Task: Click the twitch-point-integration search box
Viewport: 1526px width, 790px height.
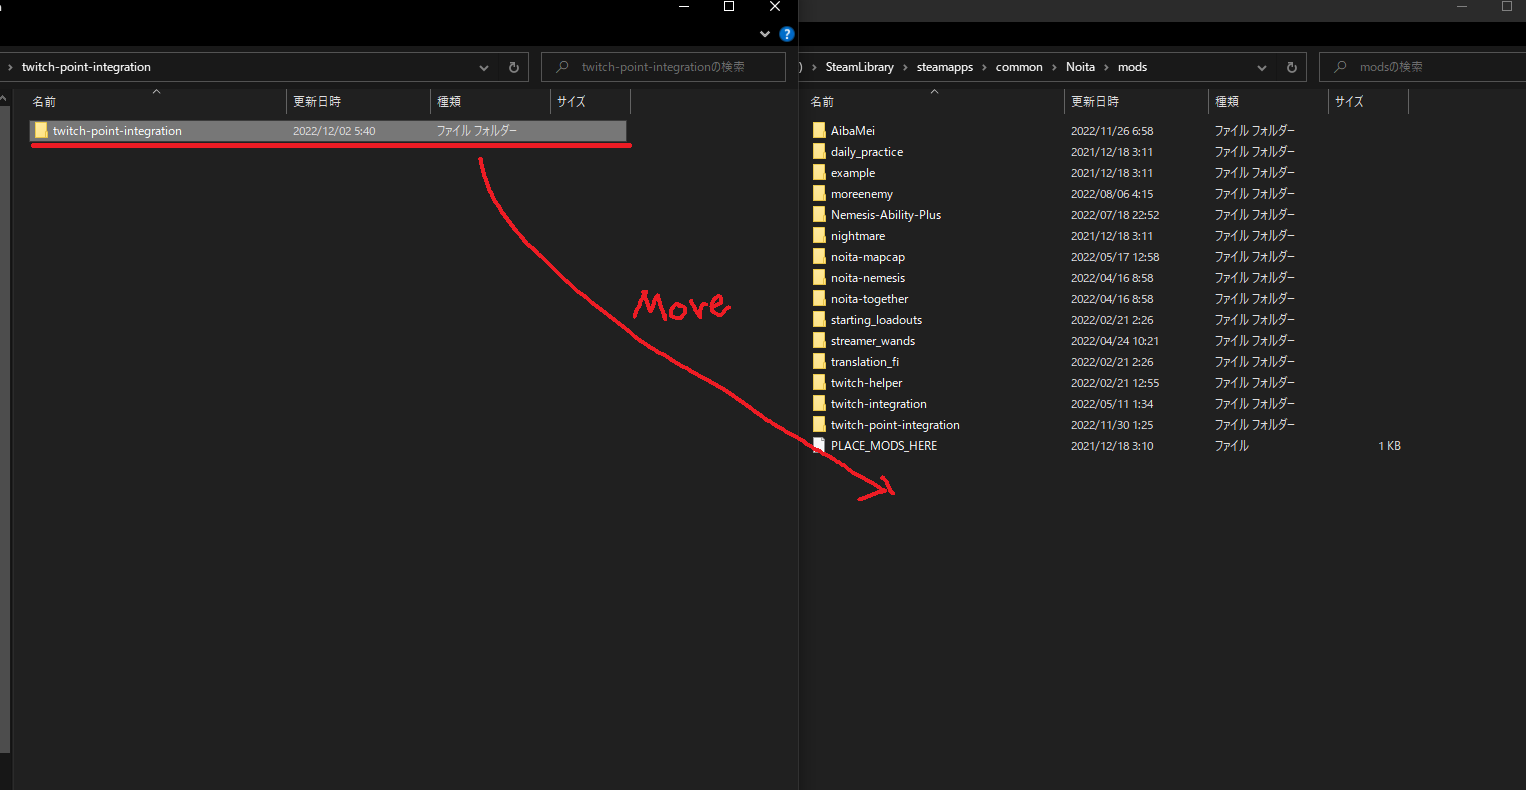Action: 663,67
